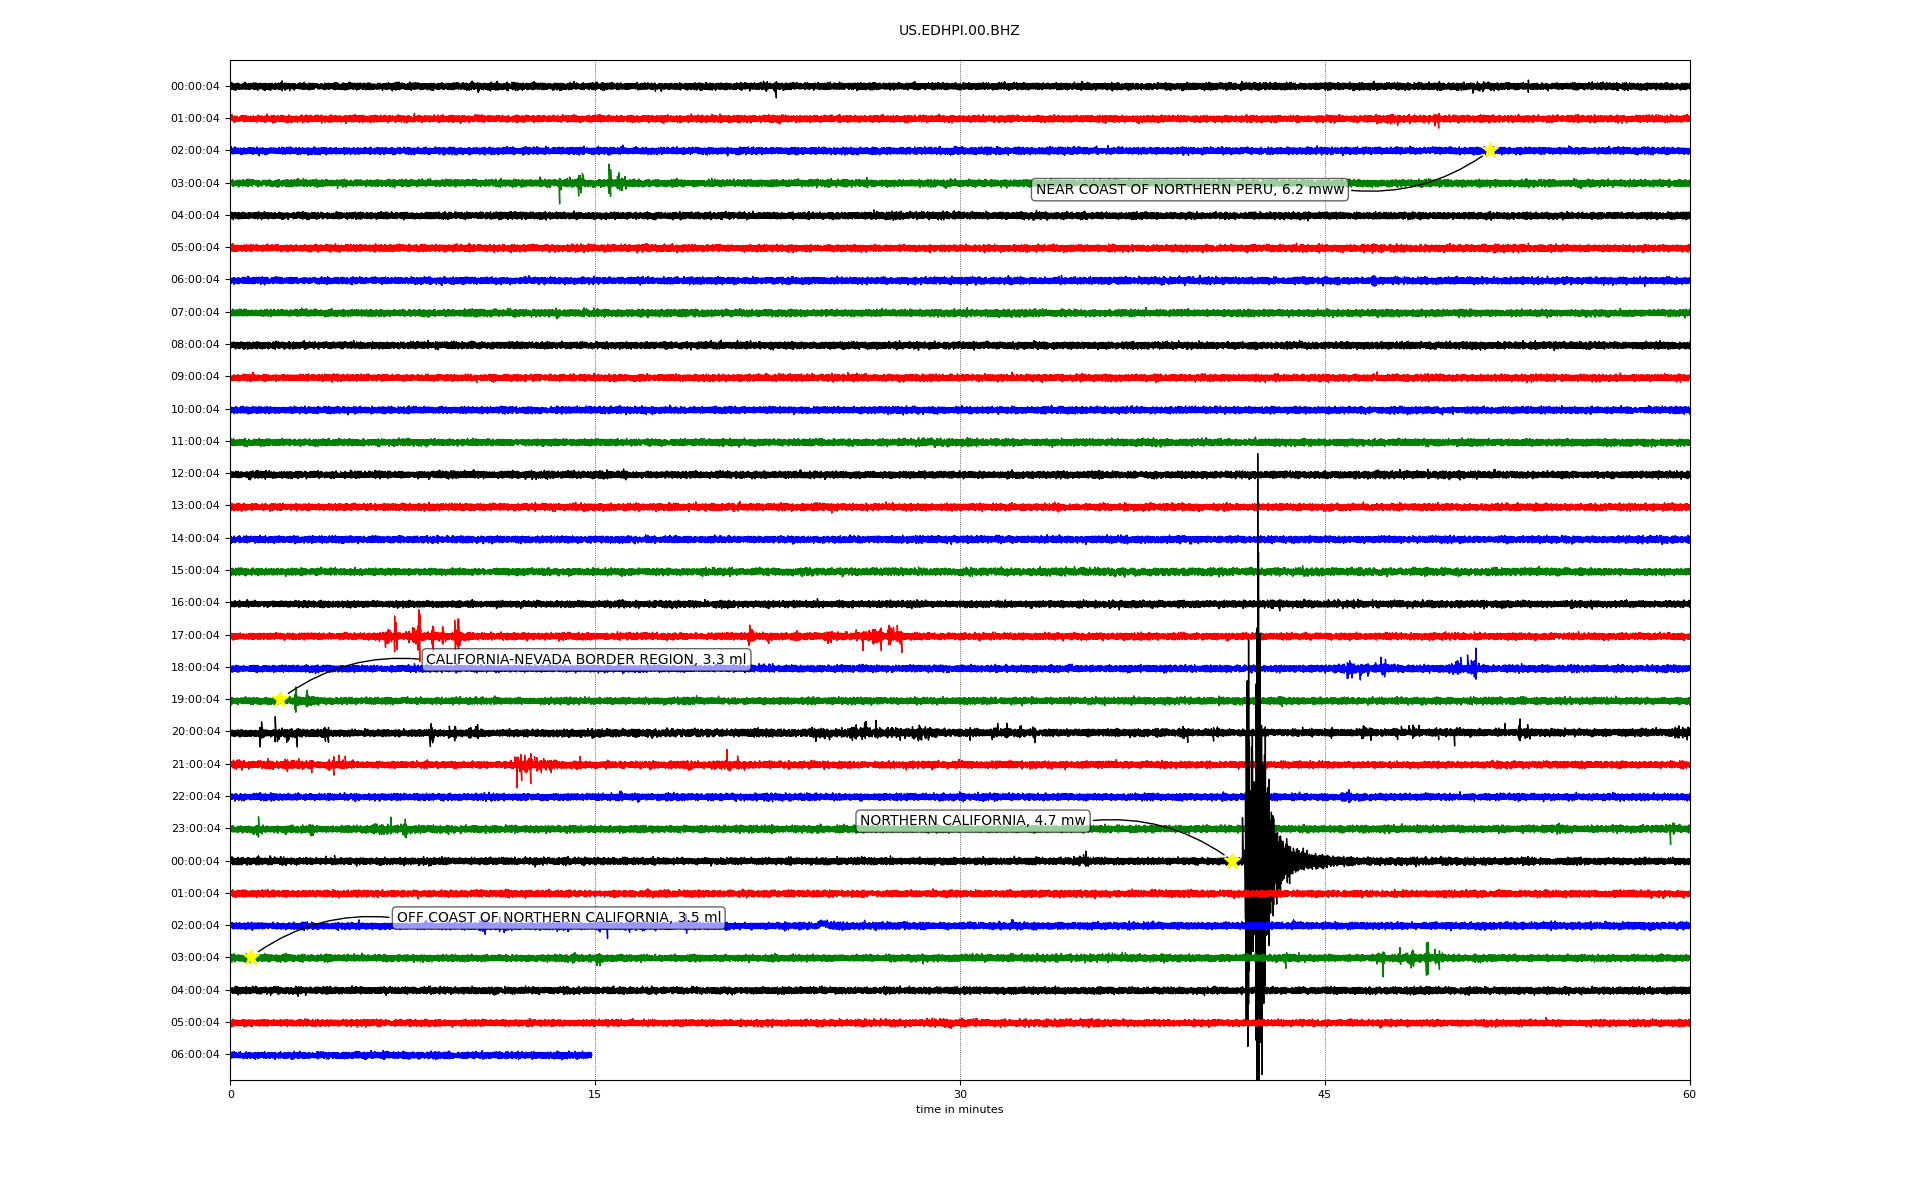The width and height of the screenshot is (1920, 1200).
Task: Select the NEAR COAST OF NORTHERN PERU label
Action: tap(1189, 190)
